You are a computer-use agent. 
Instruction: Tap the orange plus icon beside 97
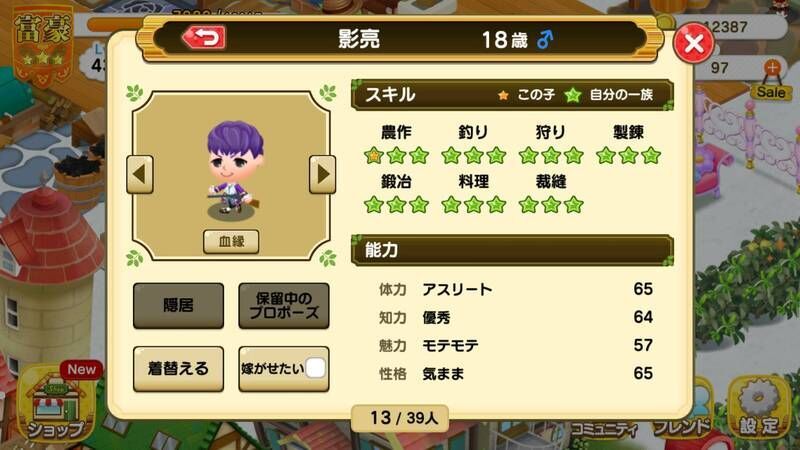772,67
